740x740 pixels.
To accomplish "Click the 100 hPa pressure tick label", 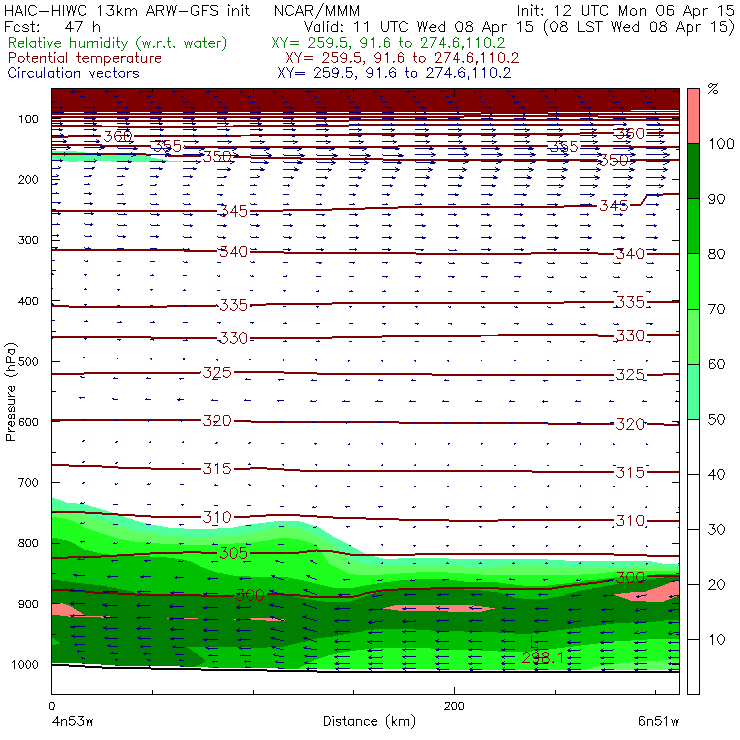I will [28, 119].
